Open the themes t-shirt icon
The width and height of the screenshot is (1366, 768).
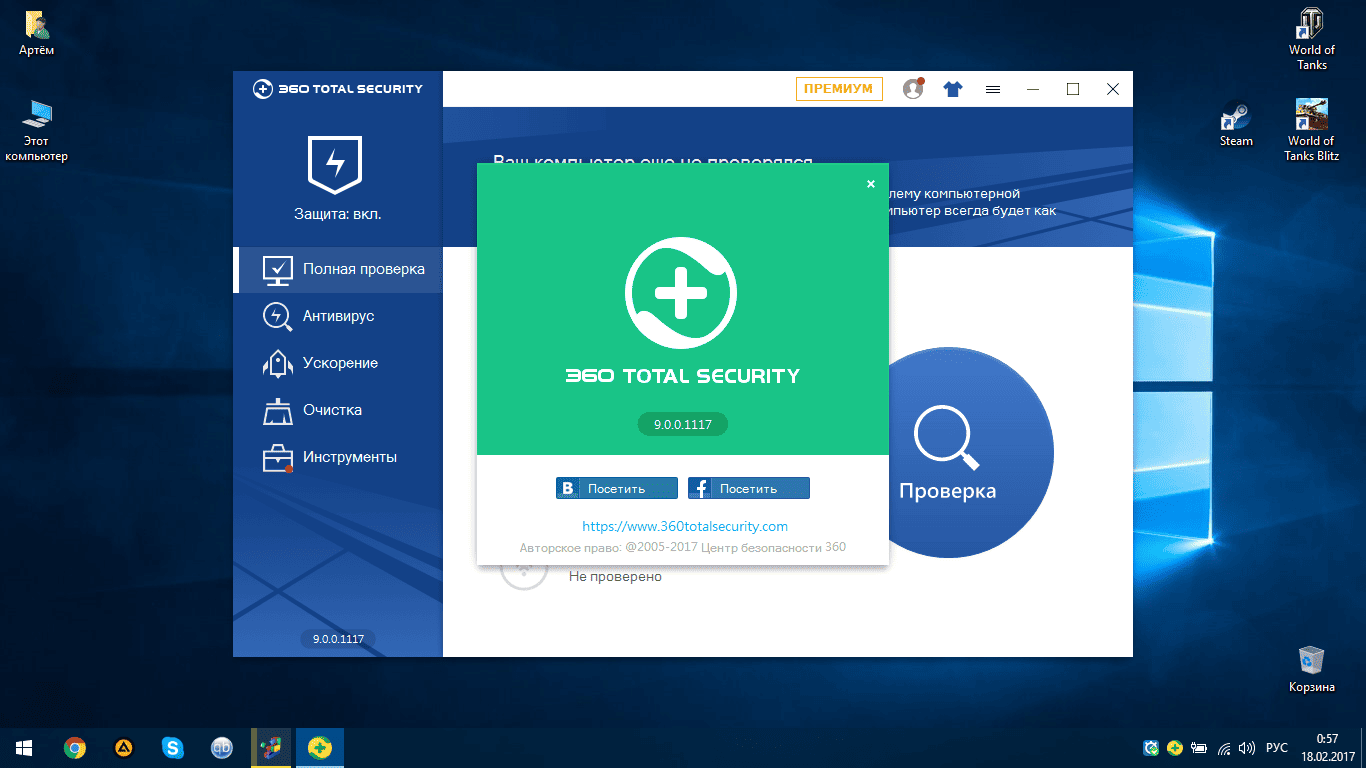[953, 89]
